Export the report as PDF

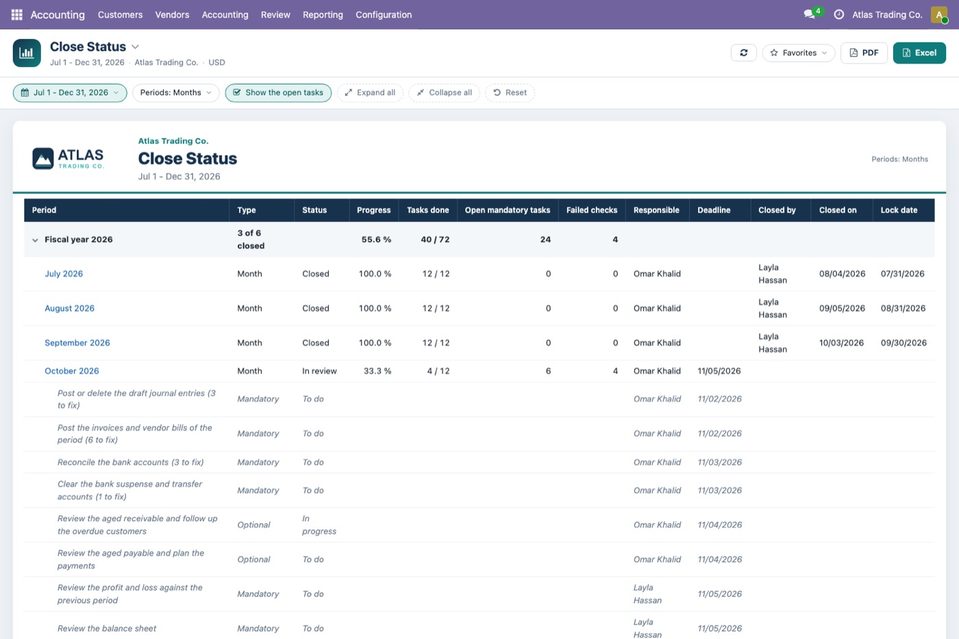(864, 53)
